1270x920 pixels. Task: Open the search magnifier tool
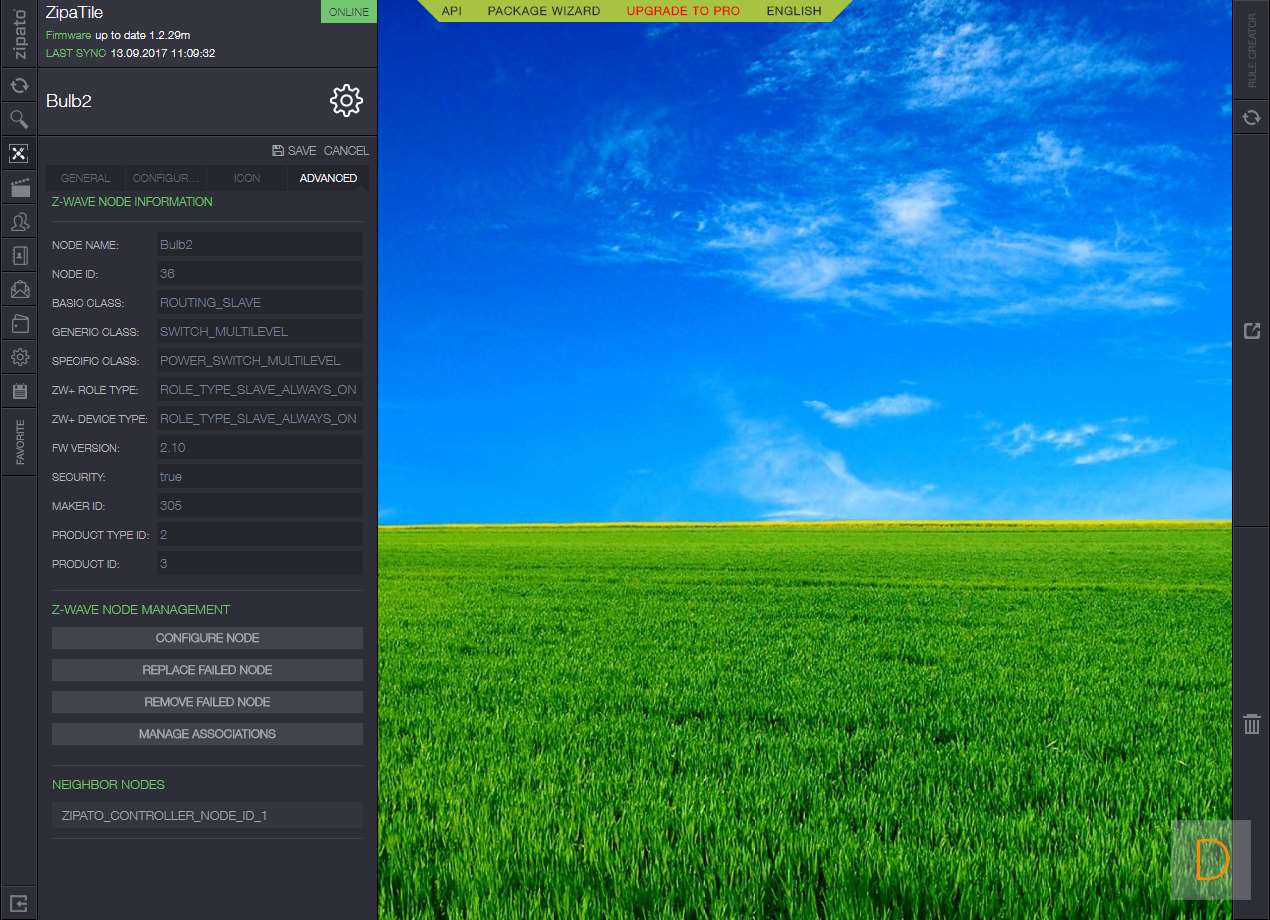tap(18, 120)
